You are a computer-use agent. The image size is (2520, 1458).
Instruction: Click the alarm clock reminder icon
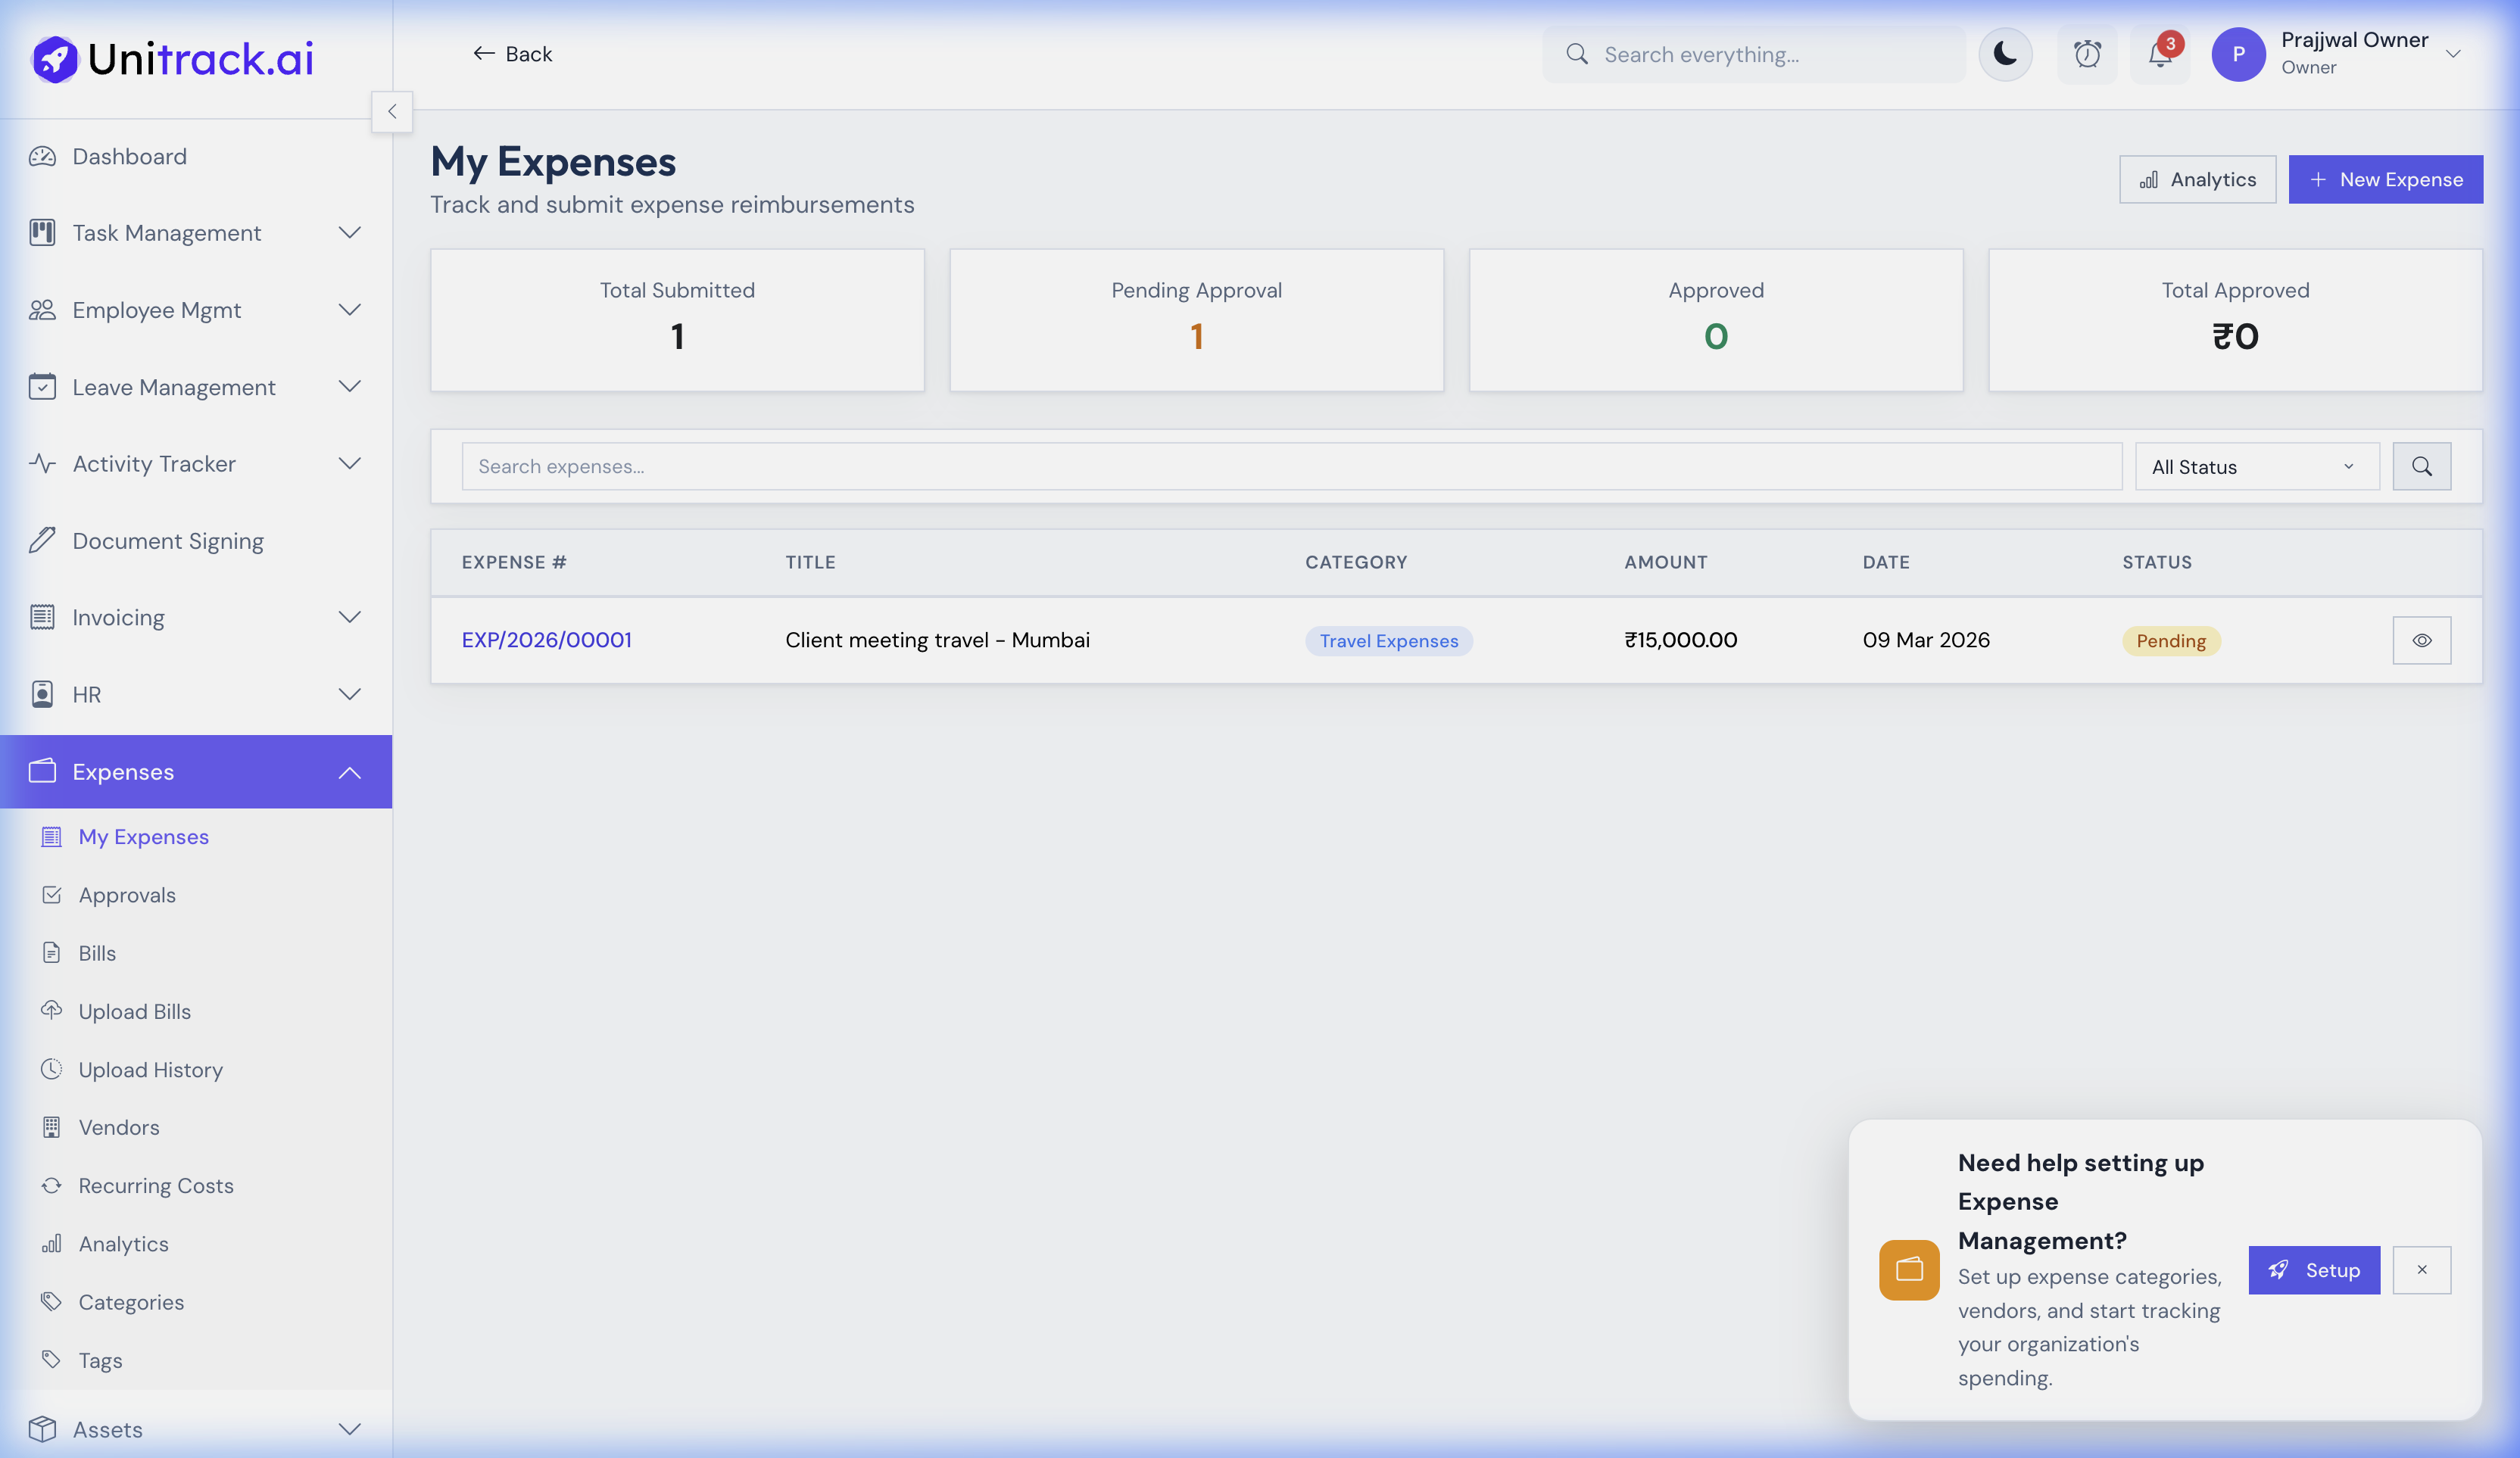pos(2087,54)
